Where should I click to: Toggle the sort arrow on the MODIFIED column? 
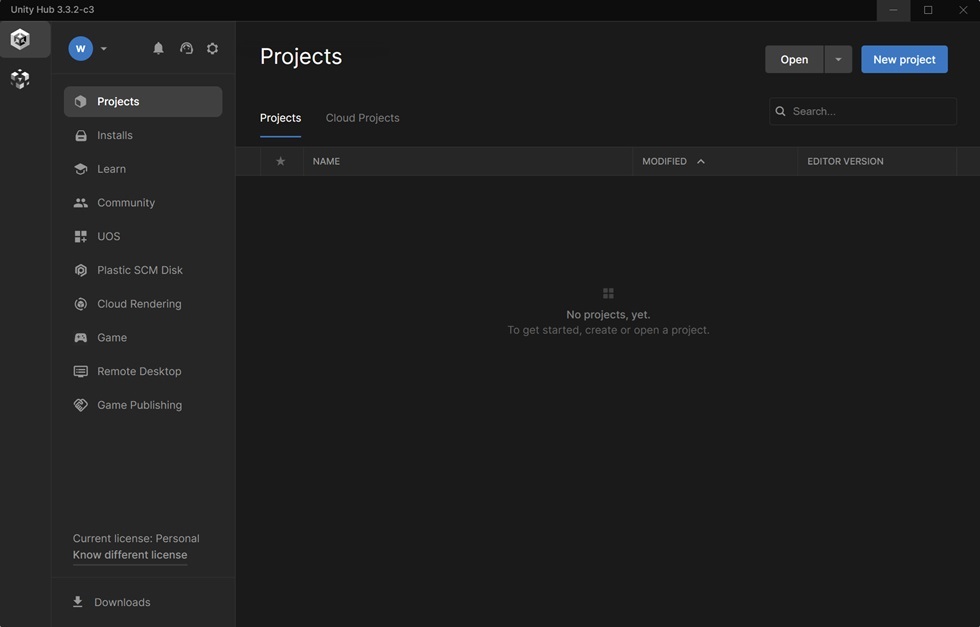[701, 161]
